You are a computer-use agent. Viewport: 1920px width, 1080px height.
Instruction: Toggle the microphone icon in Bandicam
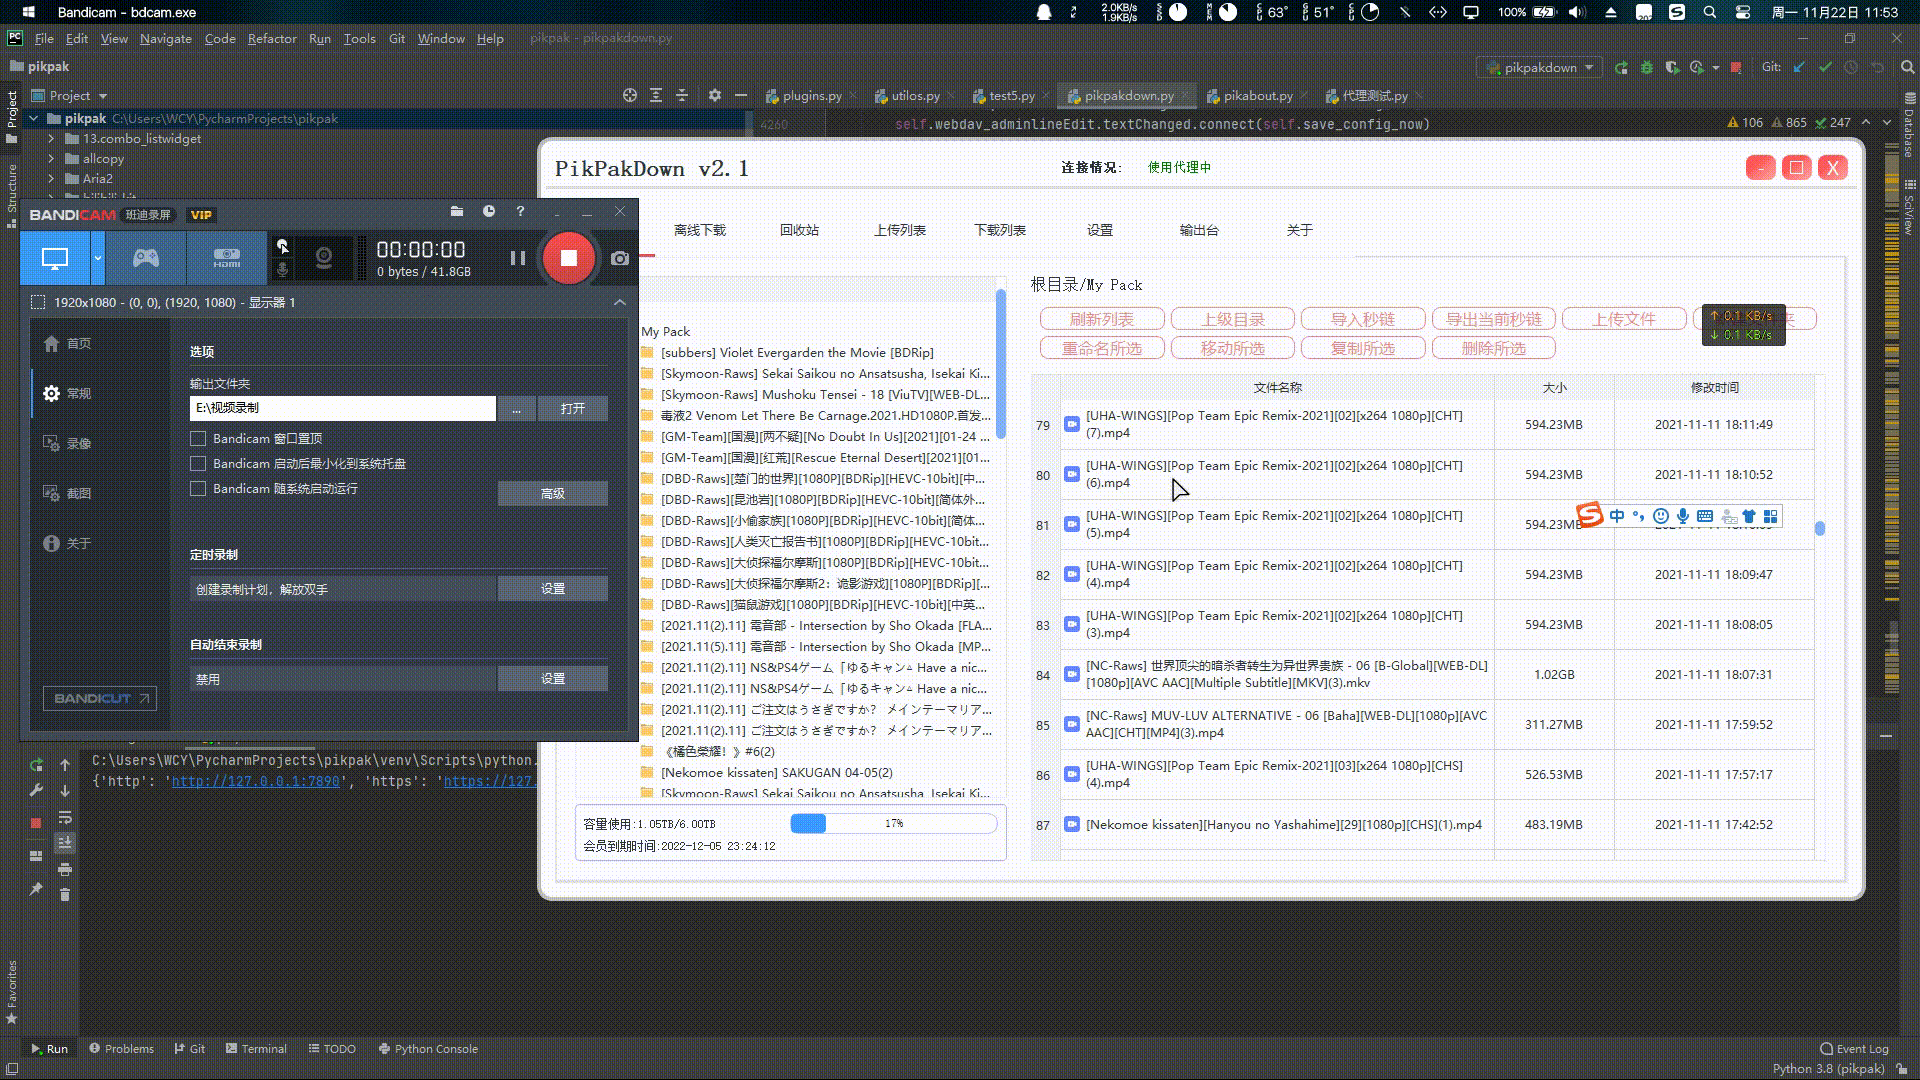(x=283, y=270)
